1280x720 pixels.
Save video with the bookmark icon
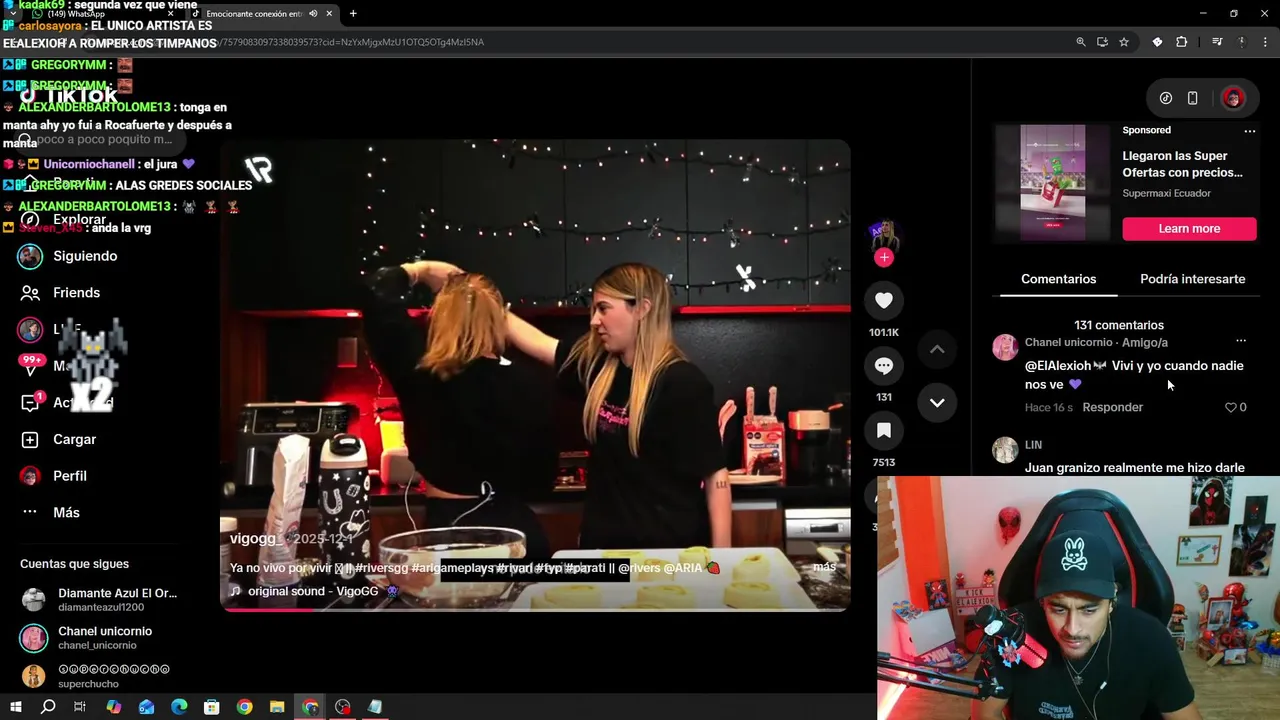884,431
